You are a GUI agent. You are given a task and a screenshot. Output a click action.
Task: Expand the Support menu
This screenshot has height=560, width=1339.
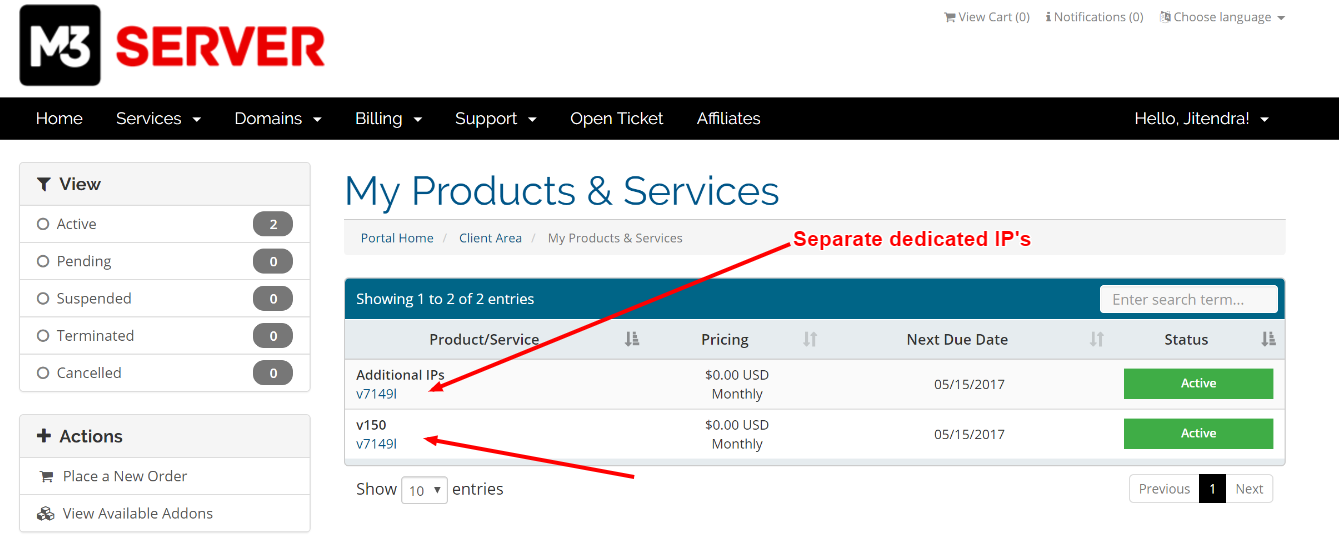tap(496, 118)
